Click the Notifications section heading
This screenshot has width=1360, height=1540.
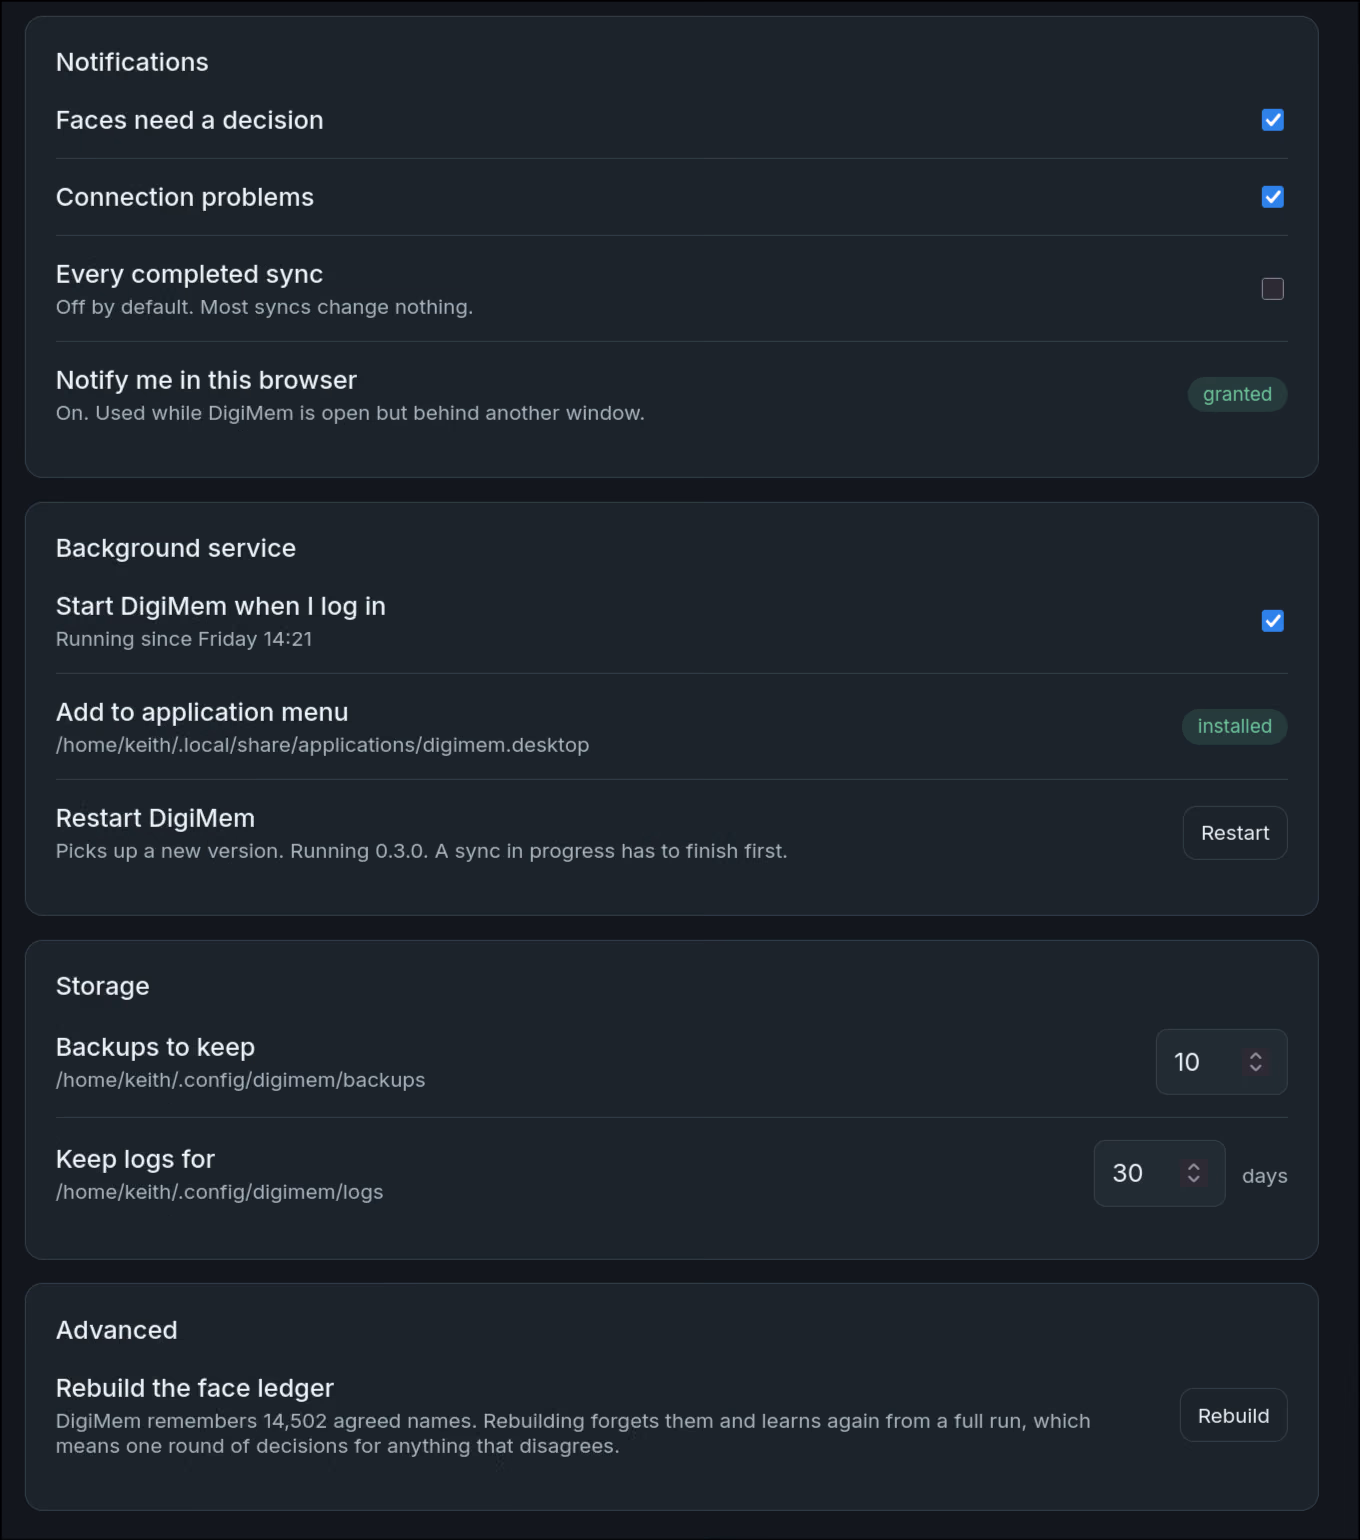tap(132, 62)
